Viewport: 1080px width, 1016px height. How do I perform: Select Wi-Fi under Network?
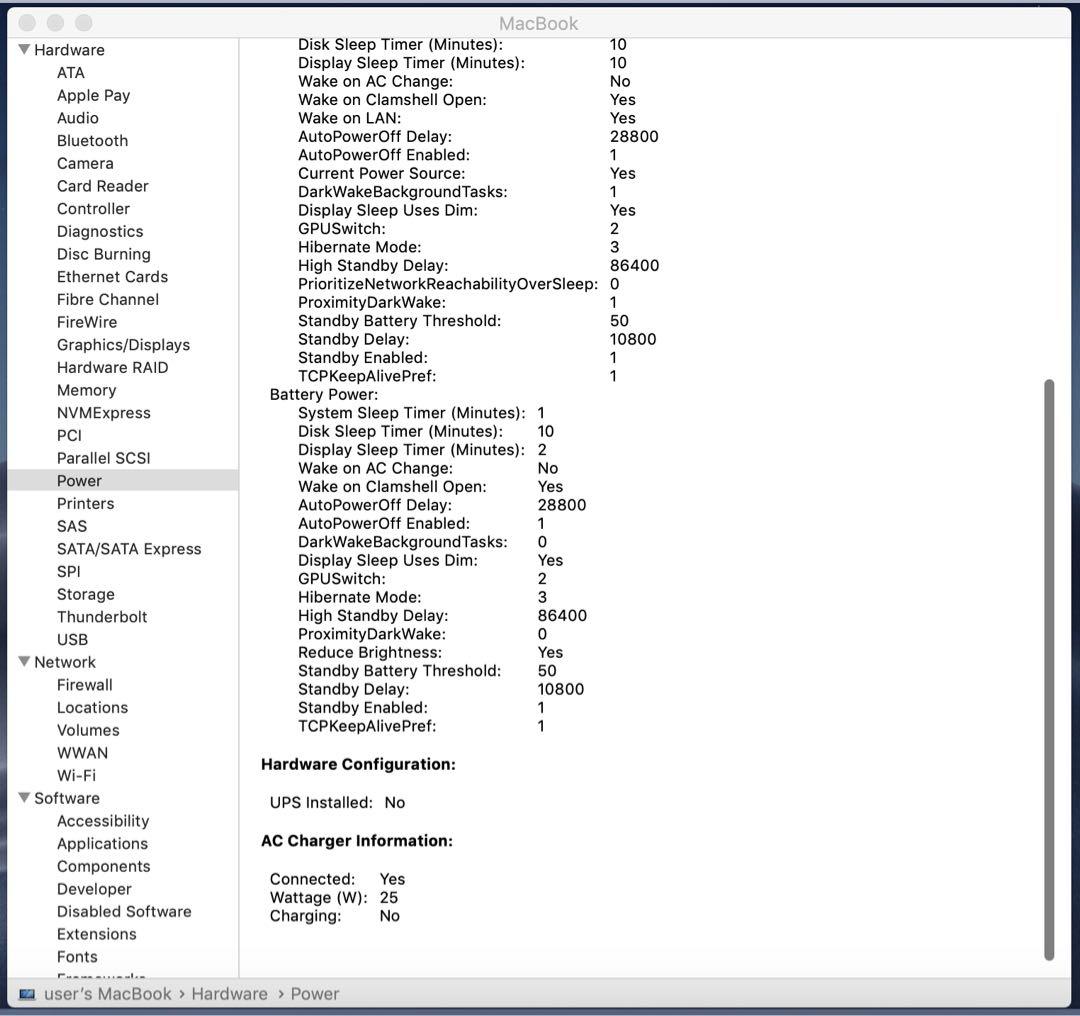coord(76,776)
